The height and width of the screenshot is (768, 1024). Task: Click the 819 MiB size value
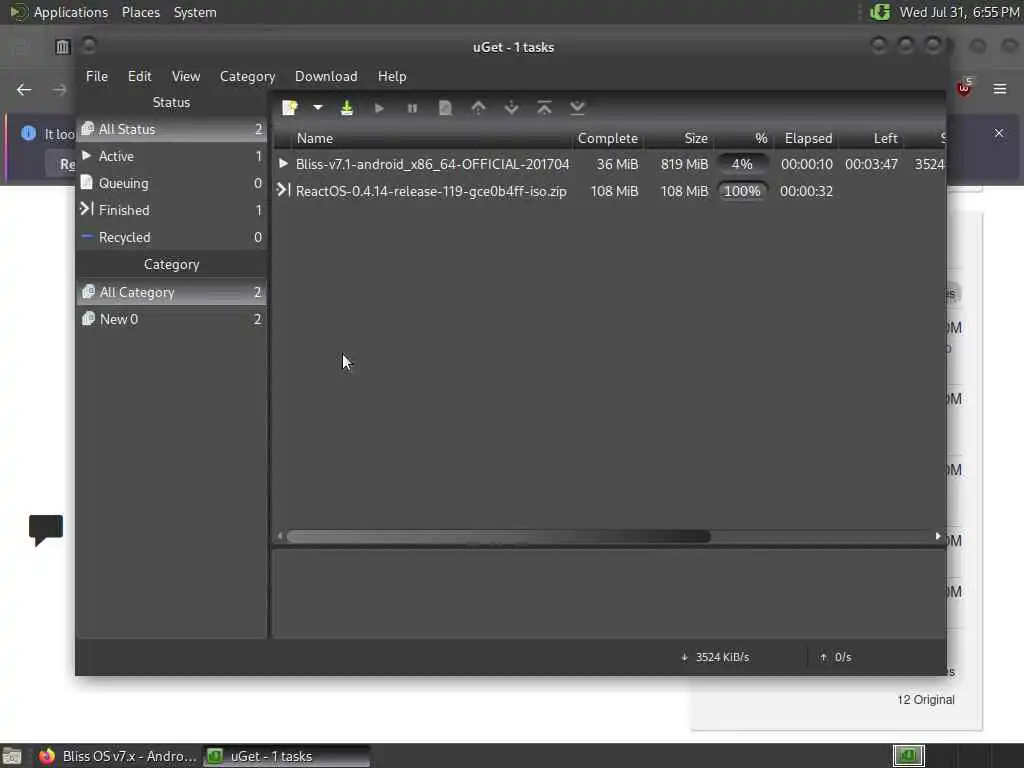(684, 164)
